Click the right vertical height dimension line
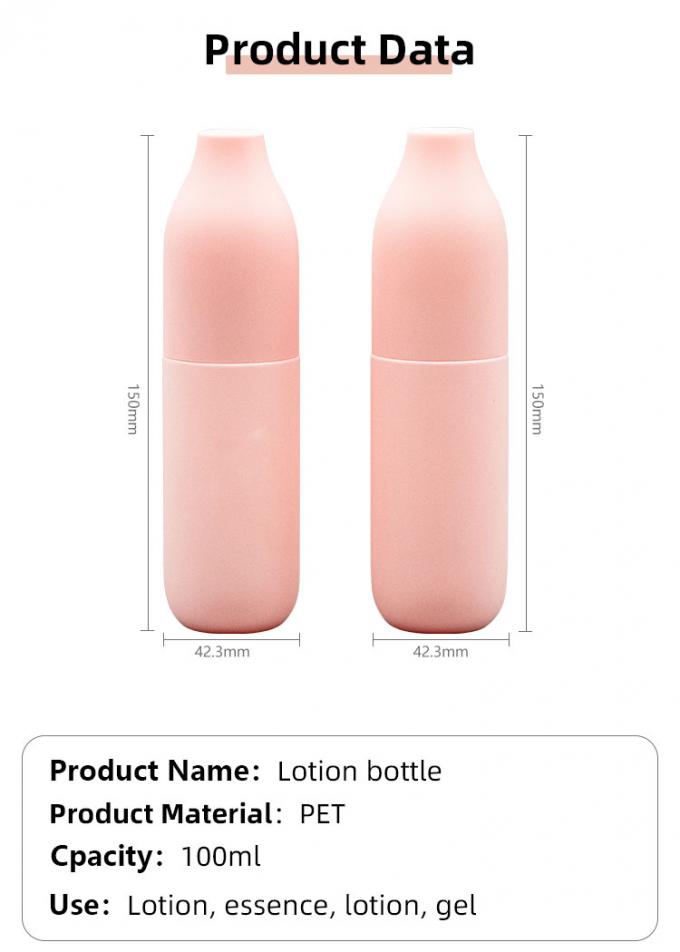This screenshot has width=680, height=952. click(526, 250)
